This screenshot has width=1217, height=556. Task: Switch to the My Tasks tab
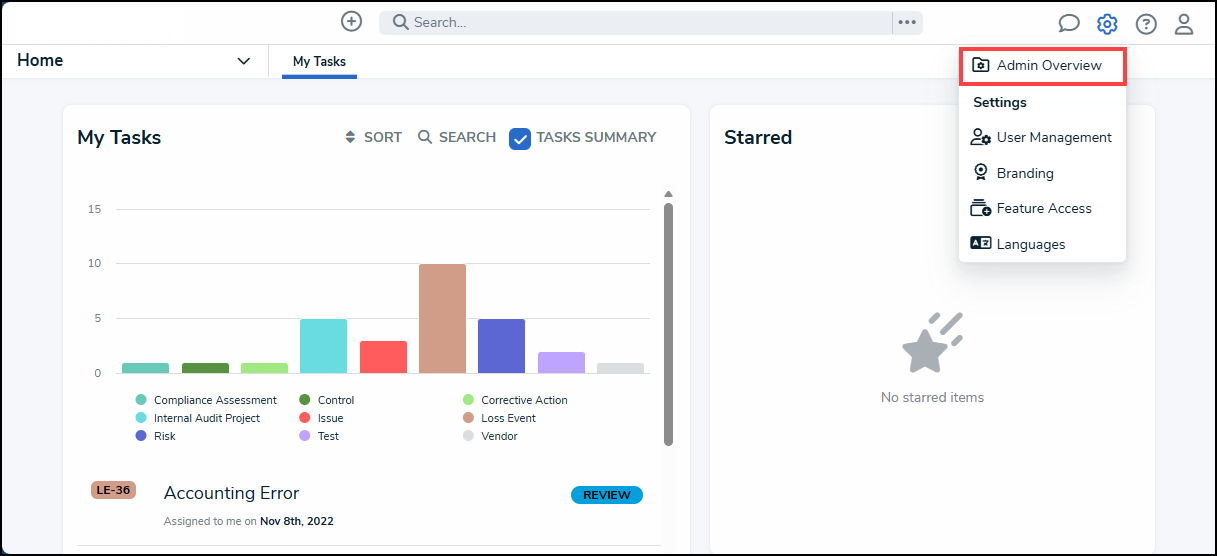[x=319, y=61]
